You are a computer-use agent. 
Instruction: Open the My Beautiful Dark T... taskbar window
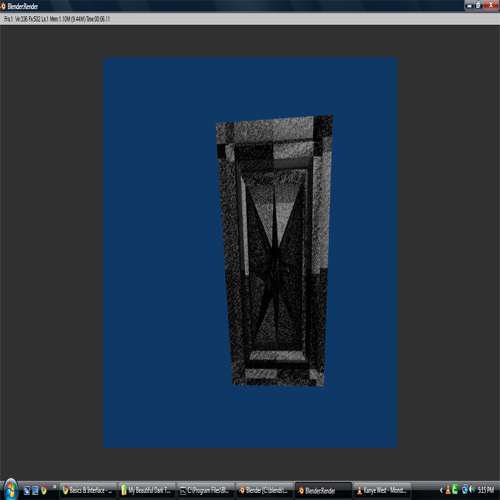pyautogui.click(x=146, y=490)
